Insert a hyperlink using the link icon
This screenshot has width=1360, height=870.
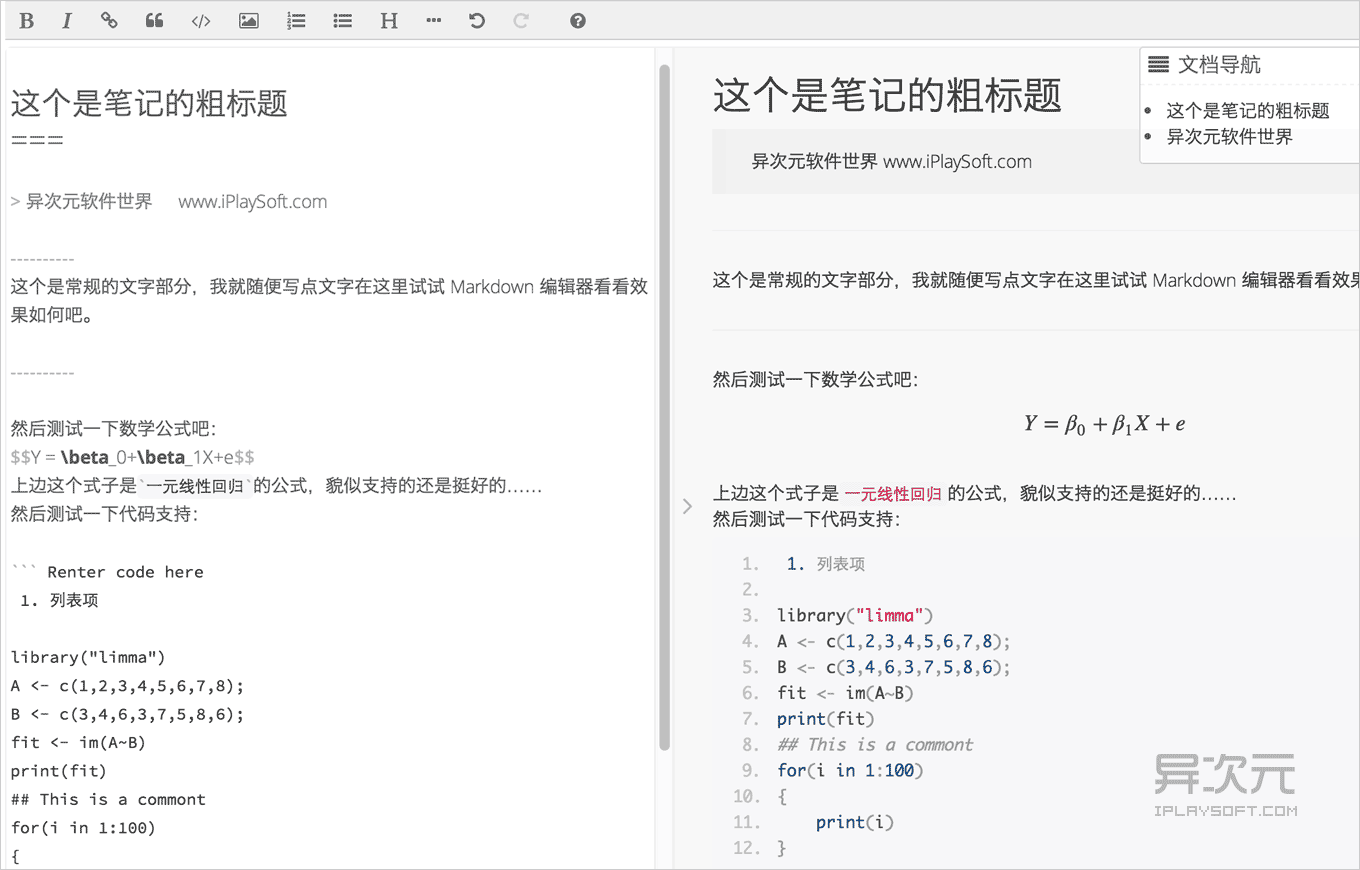(108, 20)
